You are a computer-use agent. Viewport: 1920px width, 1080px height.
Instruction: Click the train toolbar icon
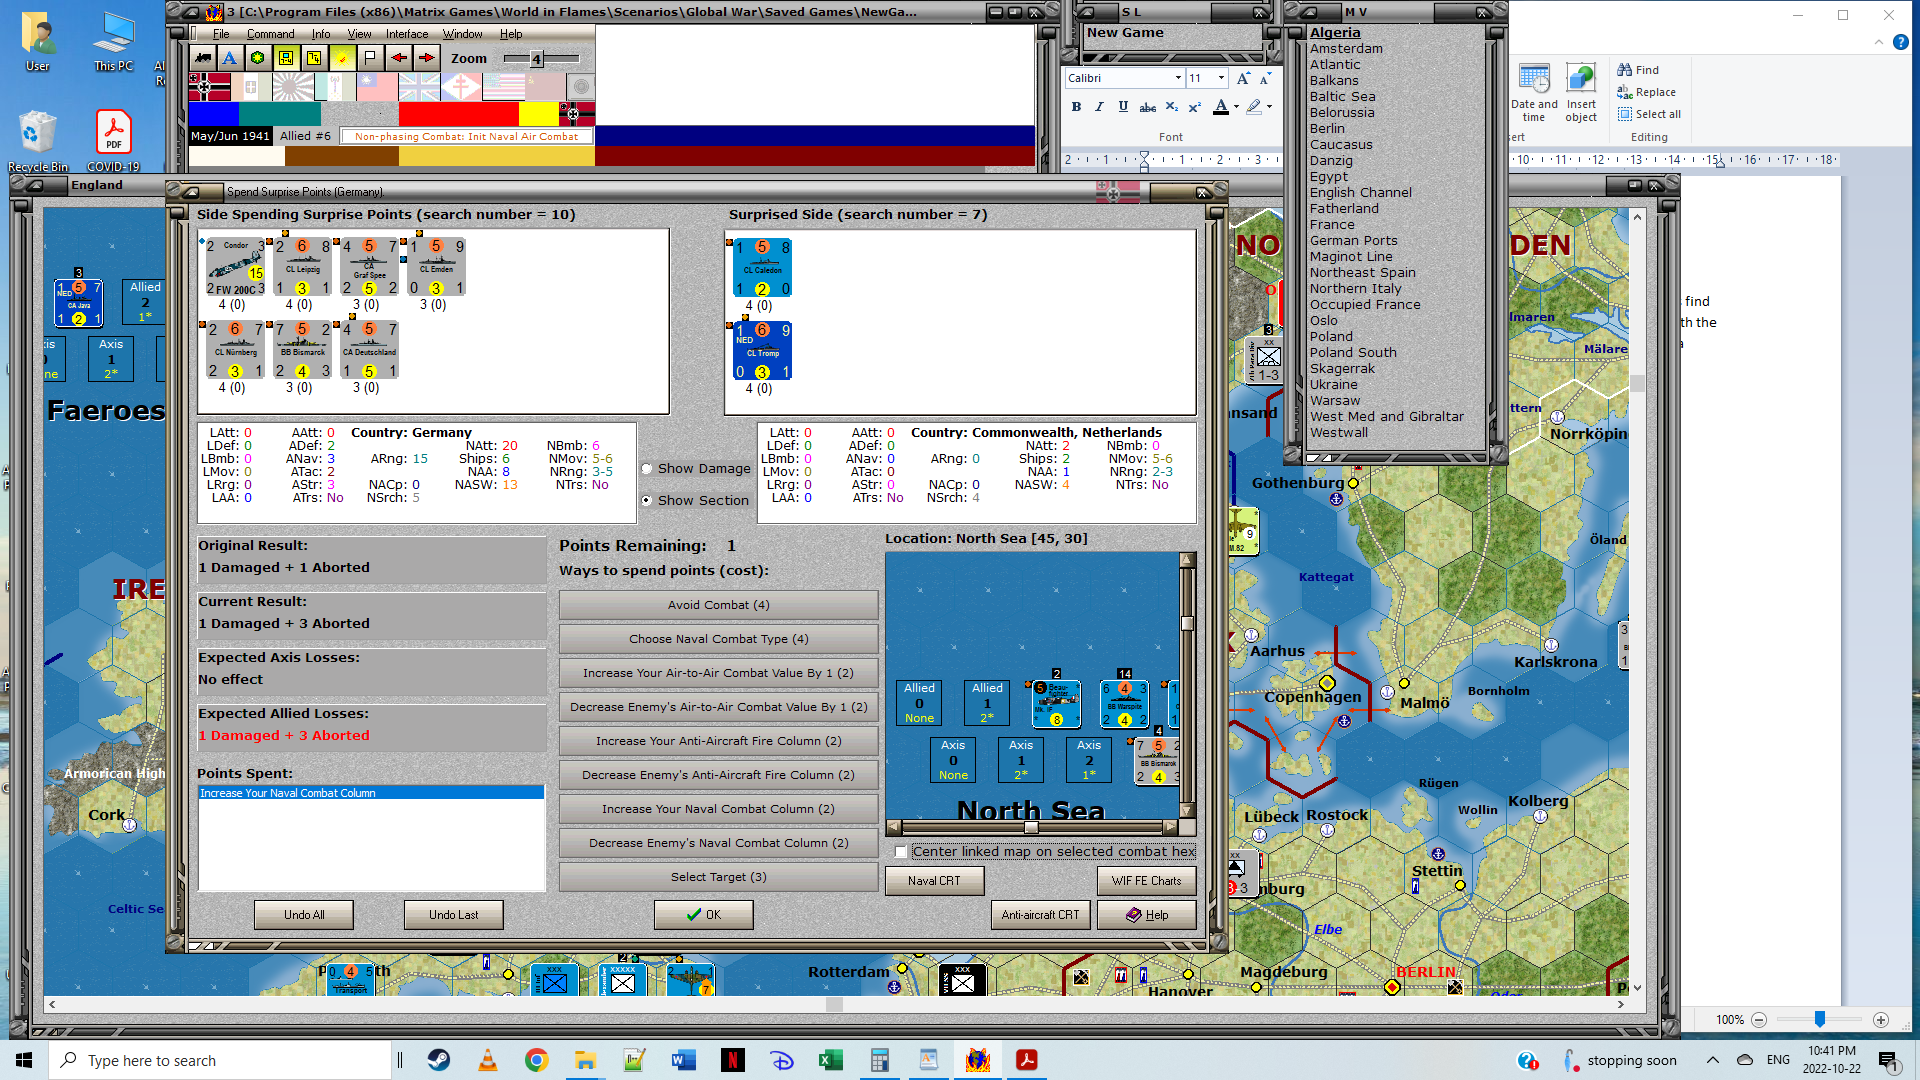[203, 58]
